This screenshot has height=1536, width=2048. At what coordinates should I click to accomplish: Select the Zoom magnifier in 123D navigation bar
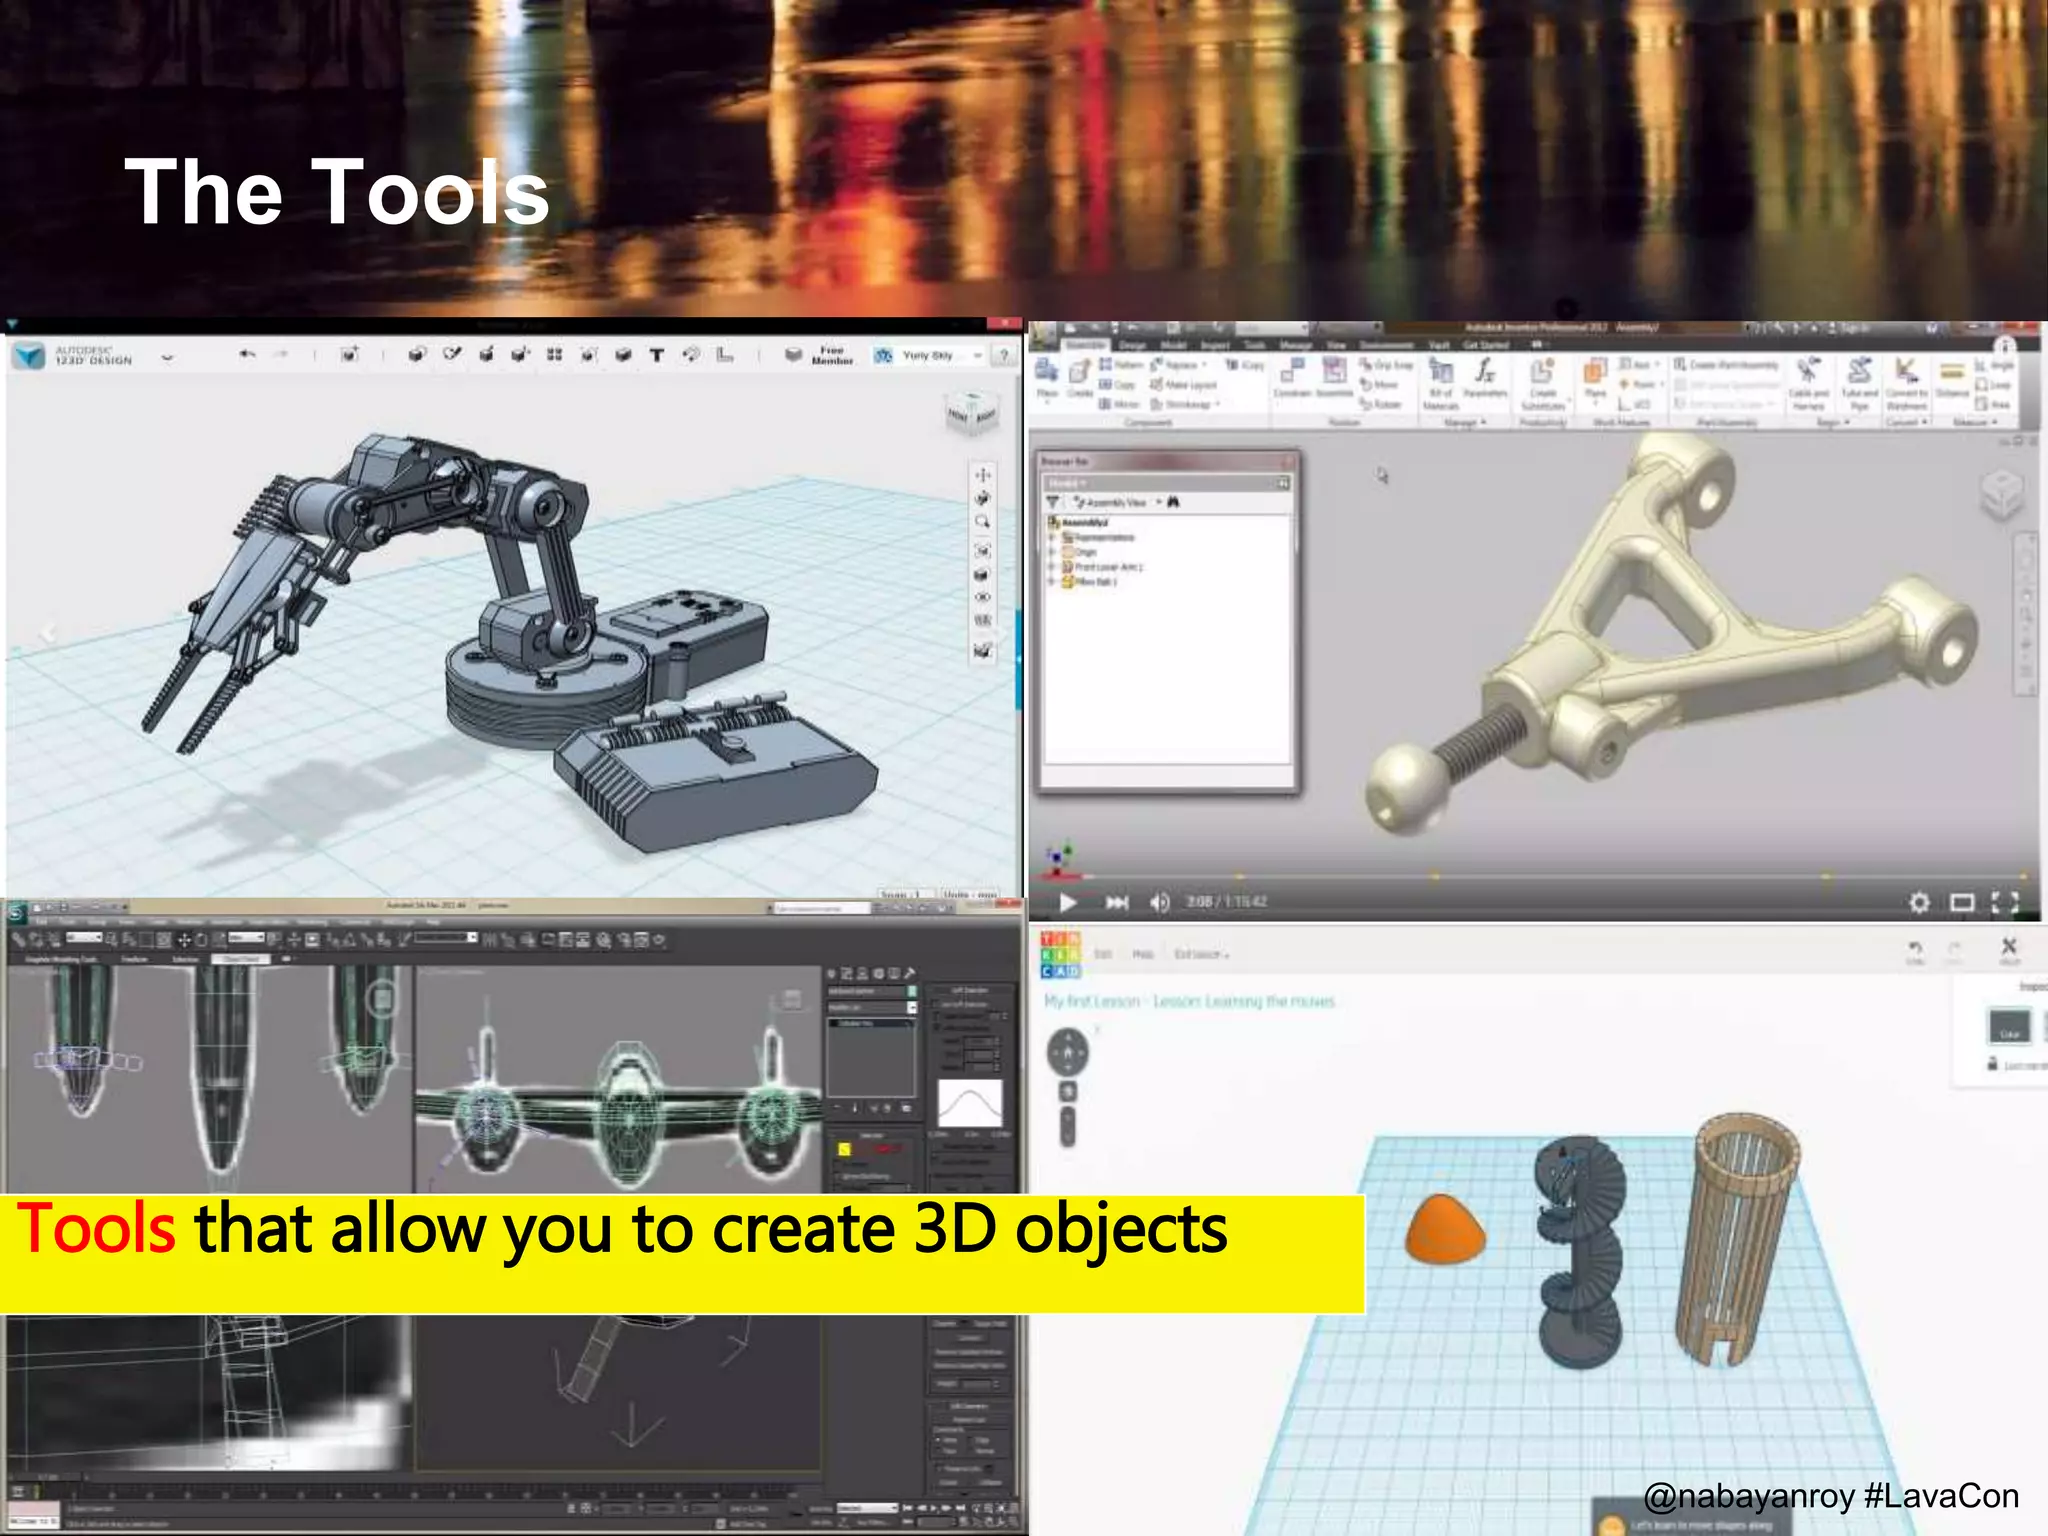[x=983, y=522]
